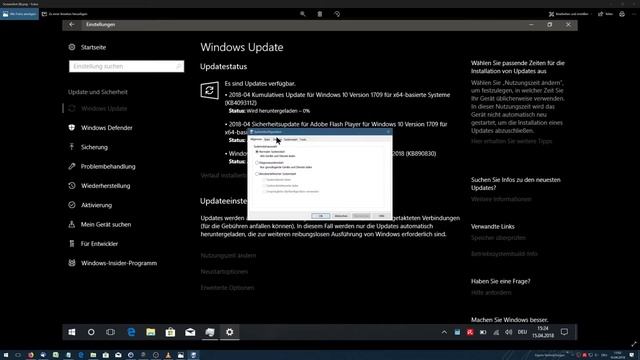The width and height of the screenshot is (640, 360).
Task: Click the Speicher überprüfen link
Action: pyautogui.click(x=498, y=238)
